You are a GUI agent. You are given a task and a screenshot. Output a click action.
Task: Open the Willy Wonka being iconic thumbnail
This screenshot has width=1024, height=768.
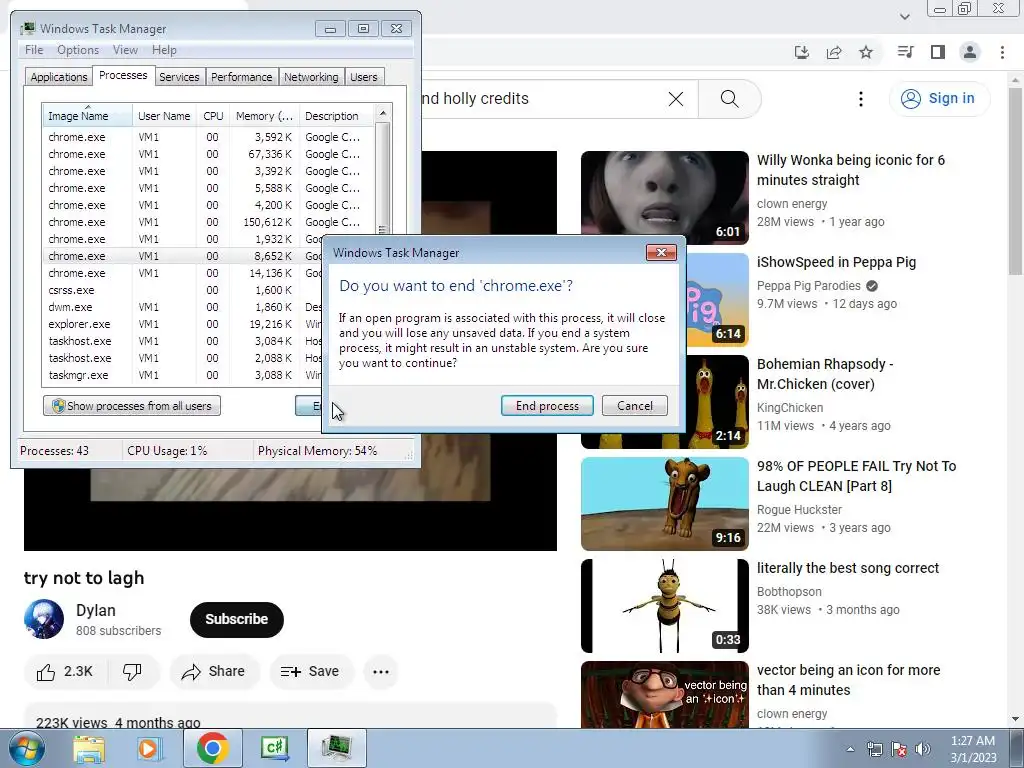coord(665,198)
